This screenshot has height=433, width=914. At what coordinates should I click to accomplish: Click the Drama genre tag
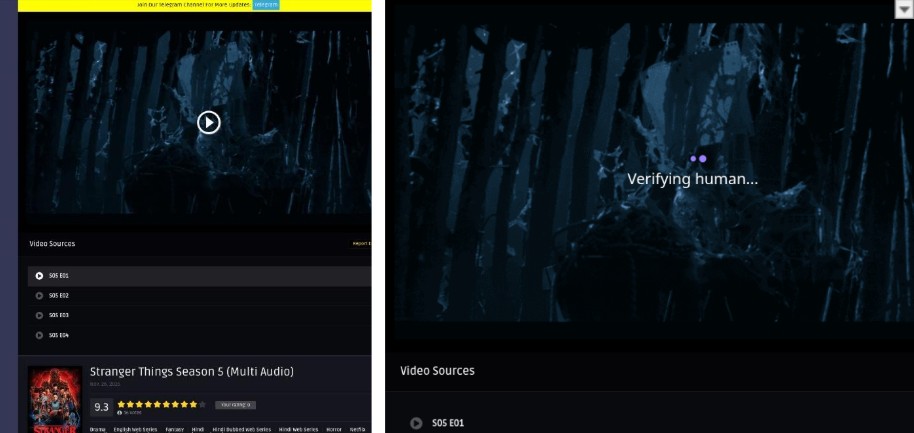point(98,429)
